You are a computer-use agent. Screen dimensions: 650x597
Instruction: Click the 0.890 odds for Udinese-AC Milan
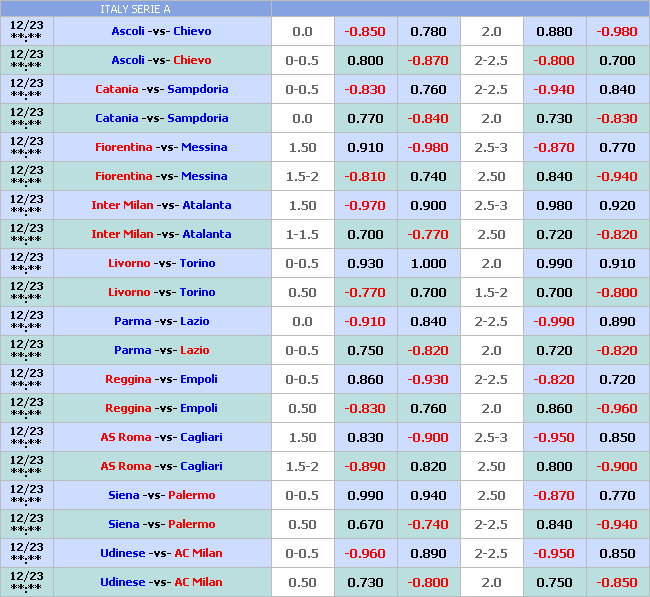point(428,553)
